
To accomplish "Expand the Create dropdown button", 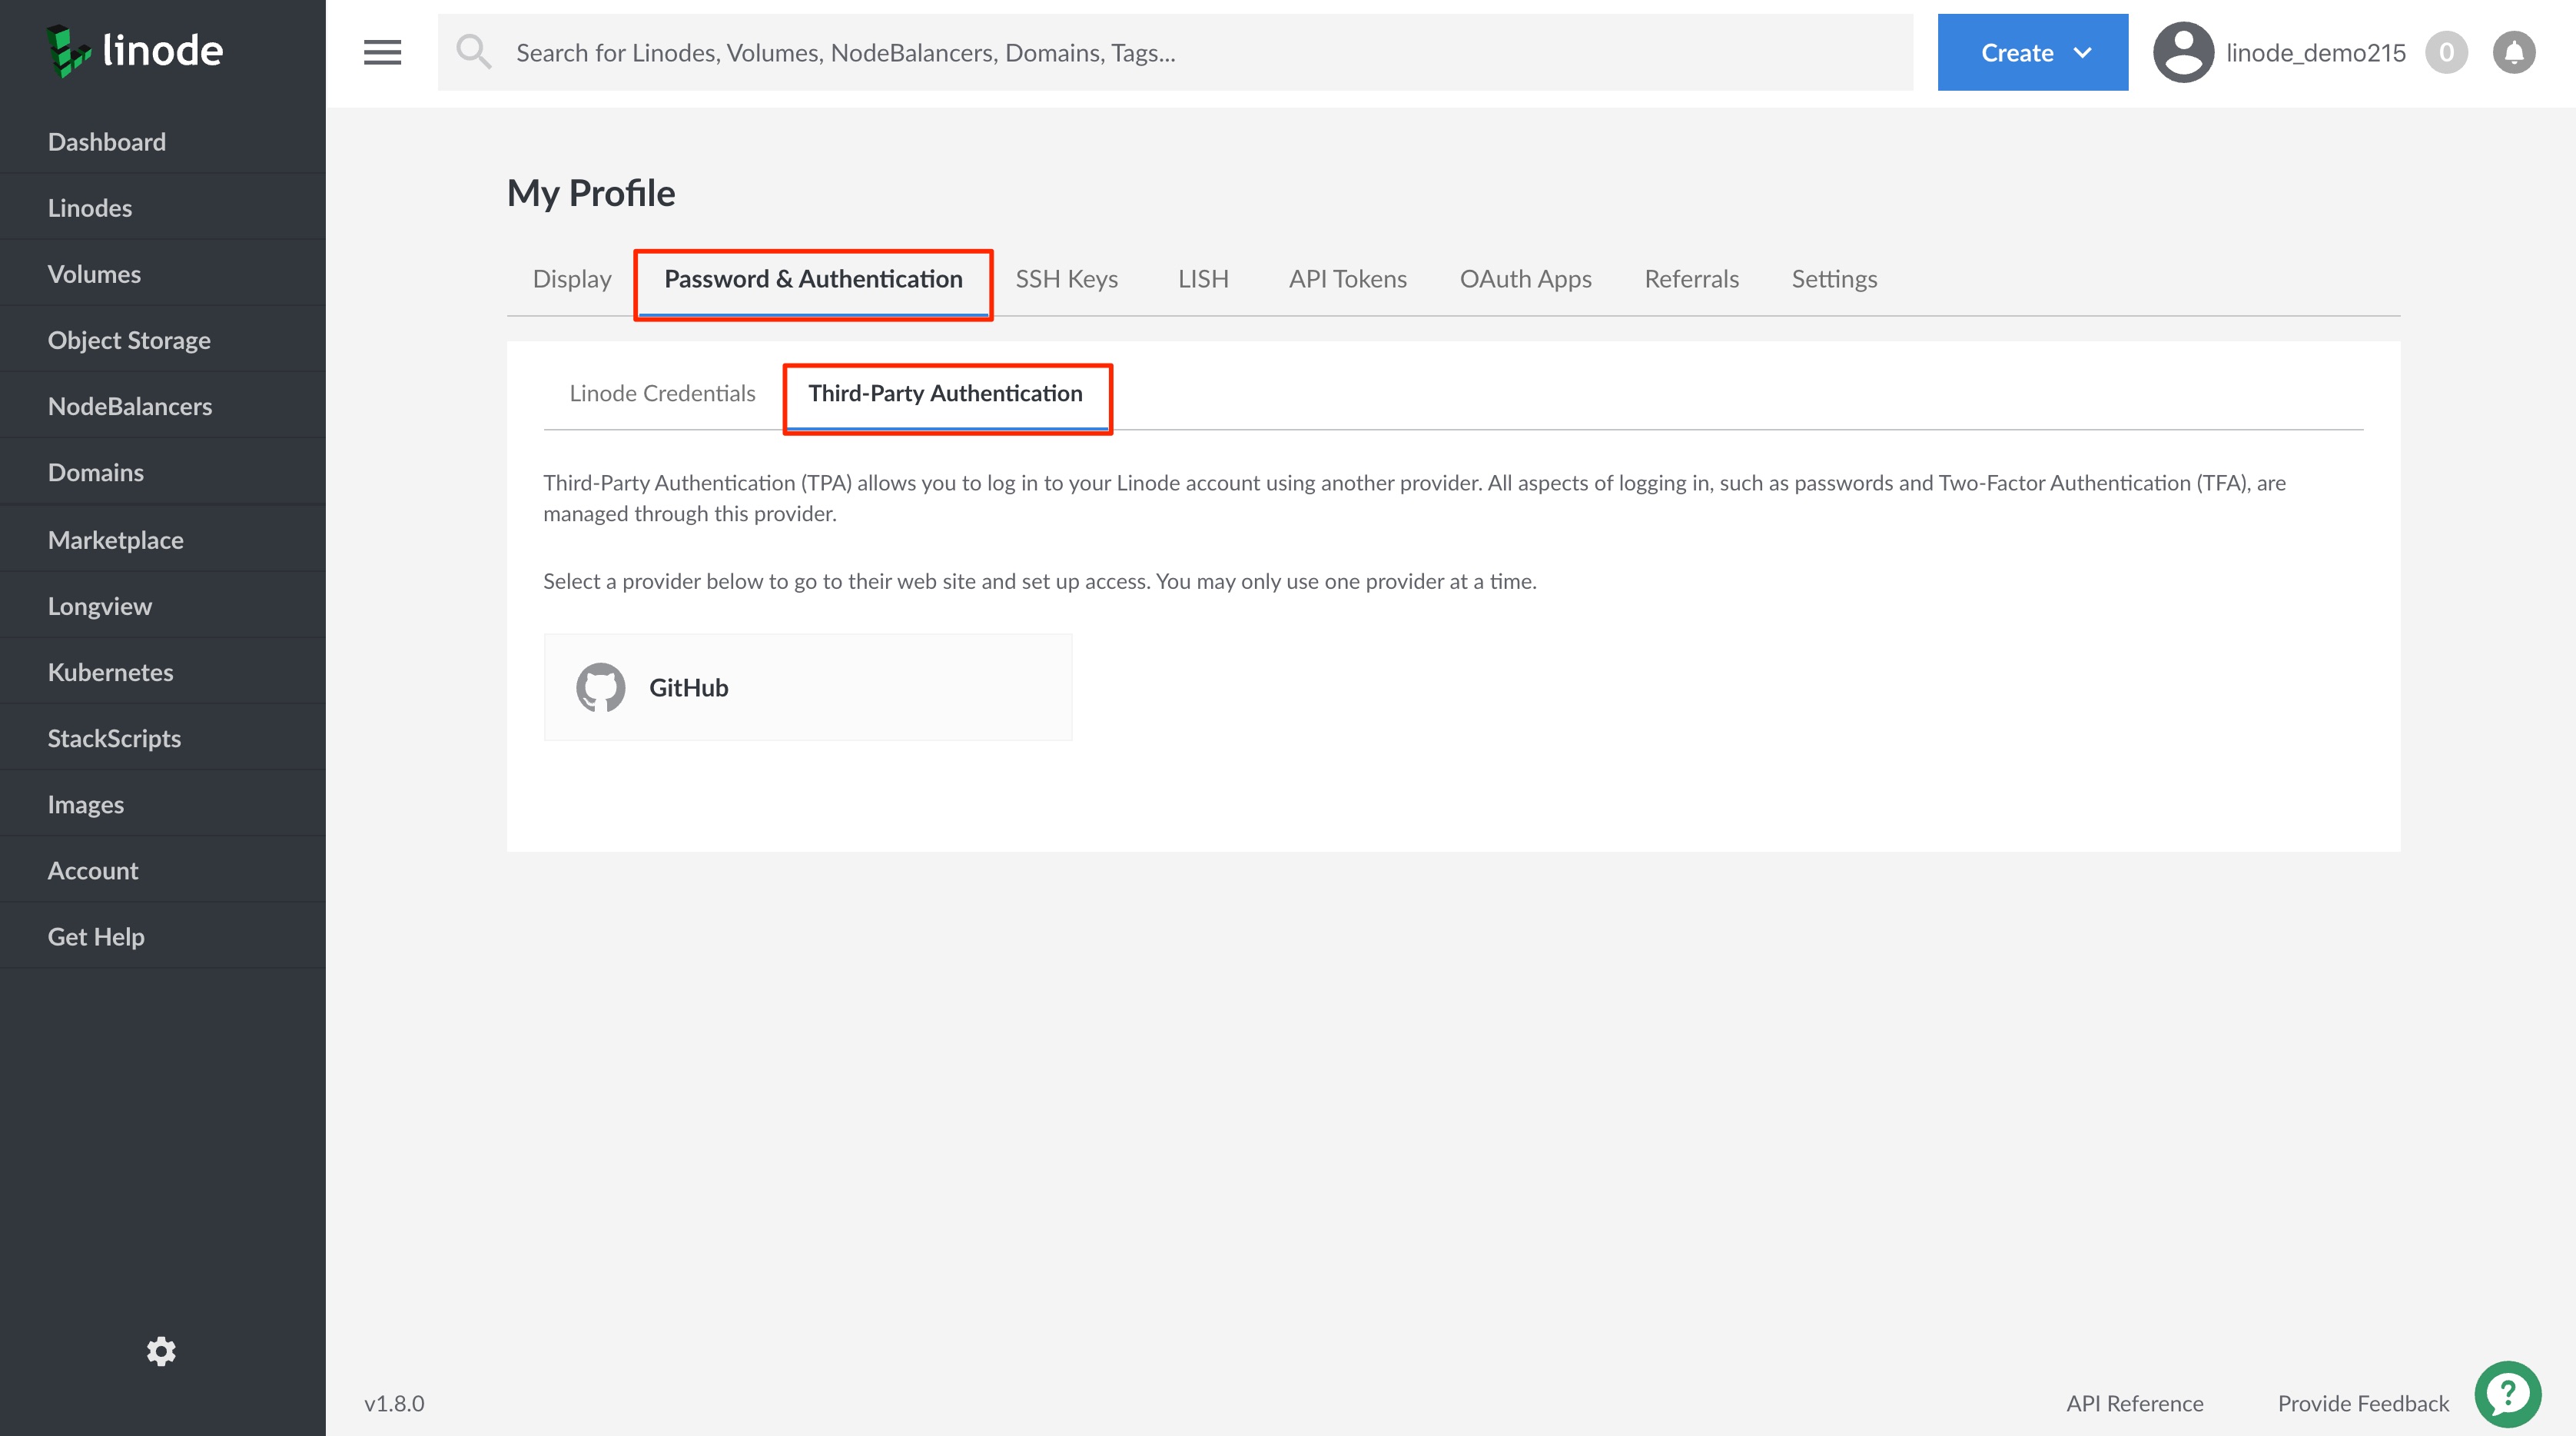I will click(2032, 52).
